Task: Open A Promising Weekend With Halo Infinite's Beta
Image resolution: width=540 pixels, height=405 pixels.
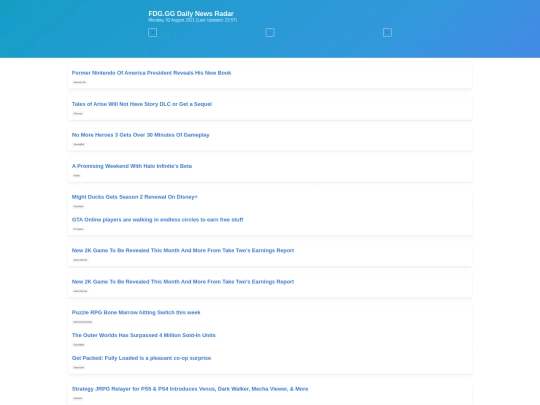Action: point(132,166)
